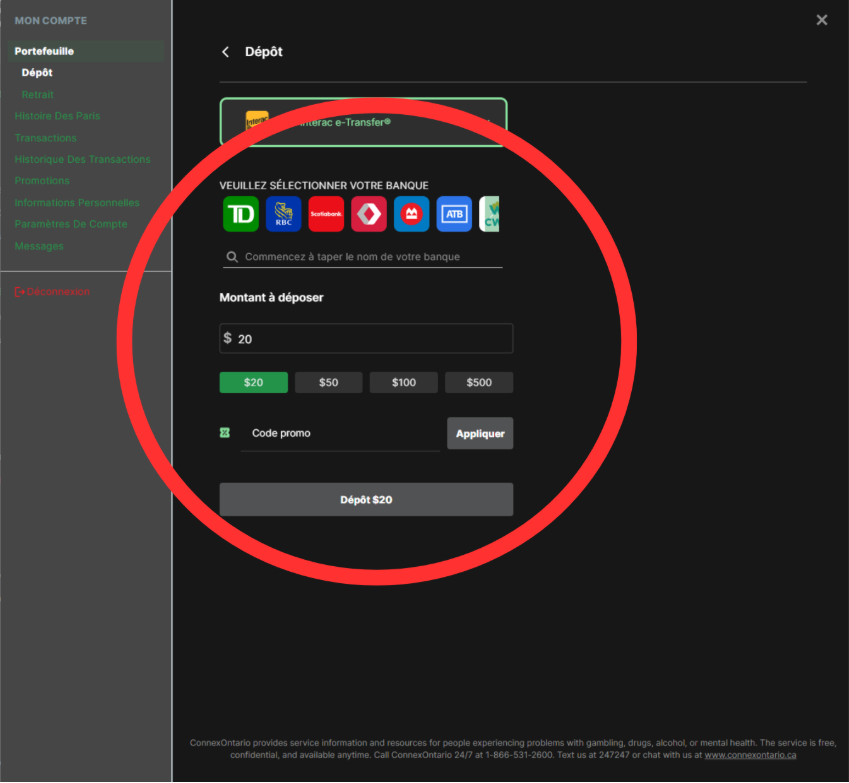Select the CIBC bank icon
Viewport: 849px width, 783px height.
[x=369, y=214]
